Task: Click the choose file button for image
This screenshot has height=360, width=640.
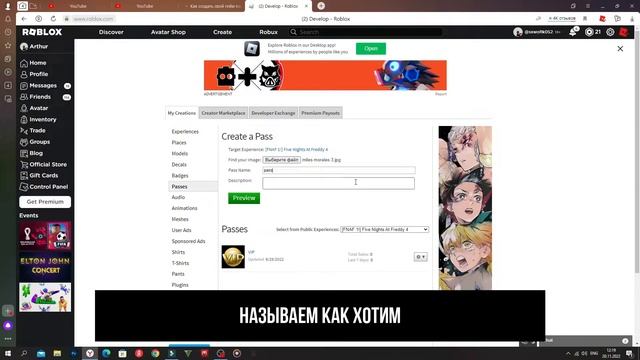Action: point(282,160)
